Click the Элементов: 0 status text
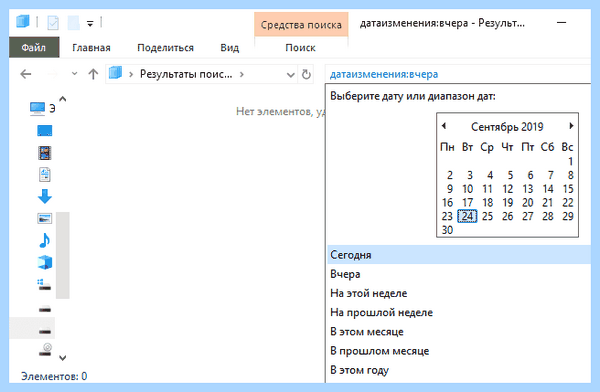Image resolution: width=600 pixels, height=392 pixels. (x=54, y=376)
